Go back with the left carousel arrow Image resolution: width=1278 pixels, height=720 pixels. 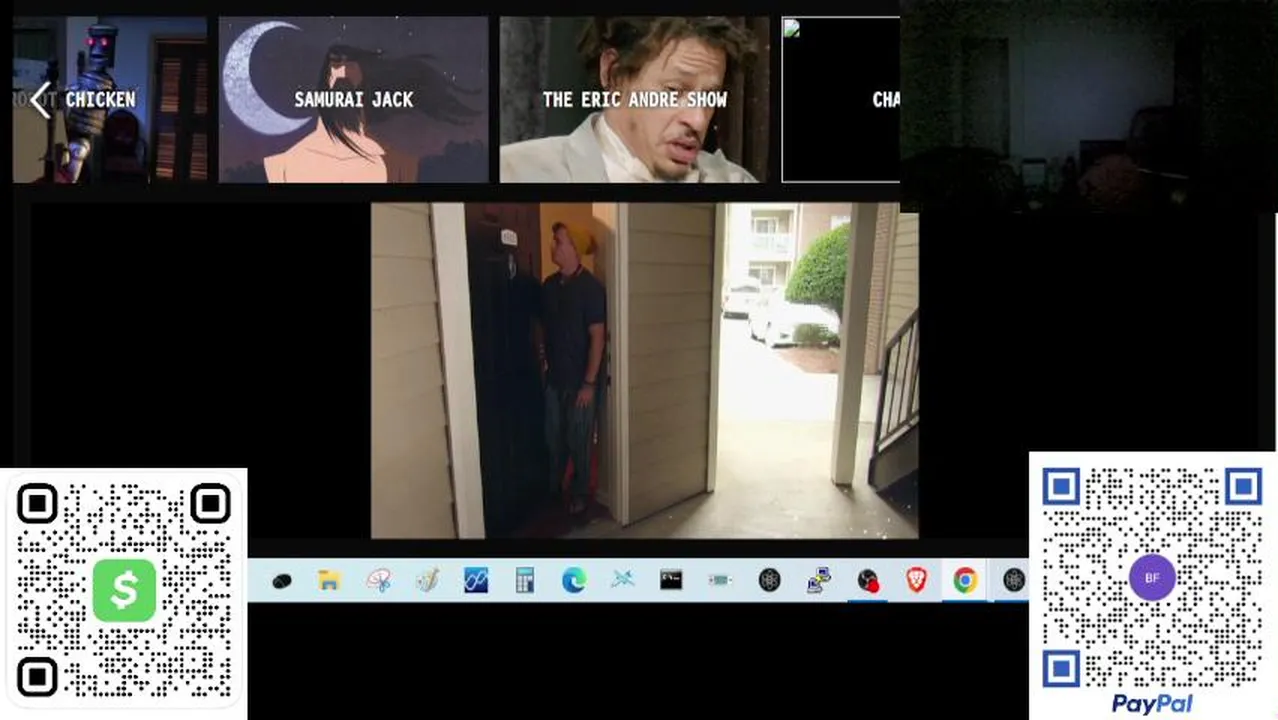pyautogui.click(x=40, y=100)
